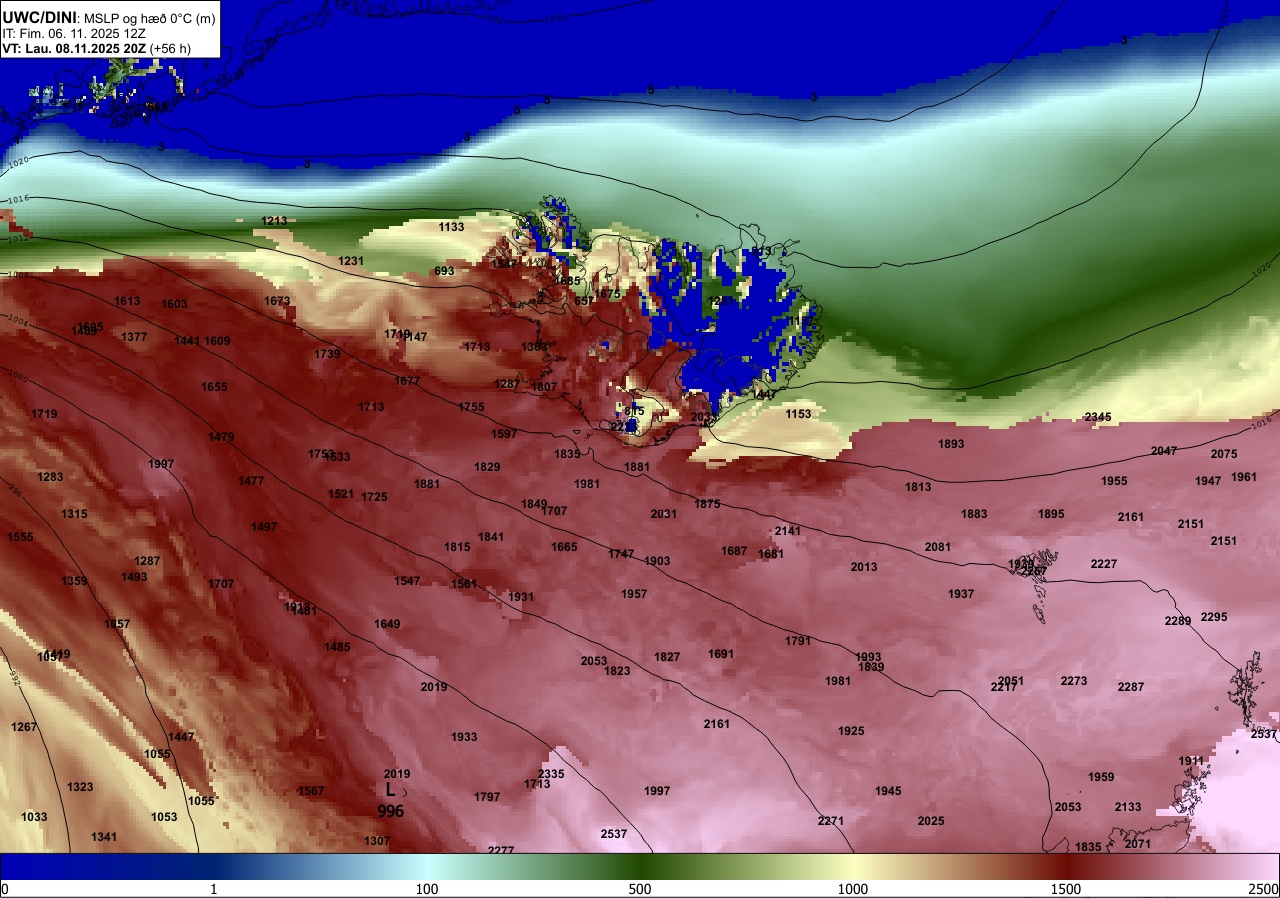1280x898 pixels.
Task: Click the 0 label at color scale start
Action: [5, 889]
